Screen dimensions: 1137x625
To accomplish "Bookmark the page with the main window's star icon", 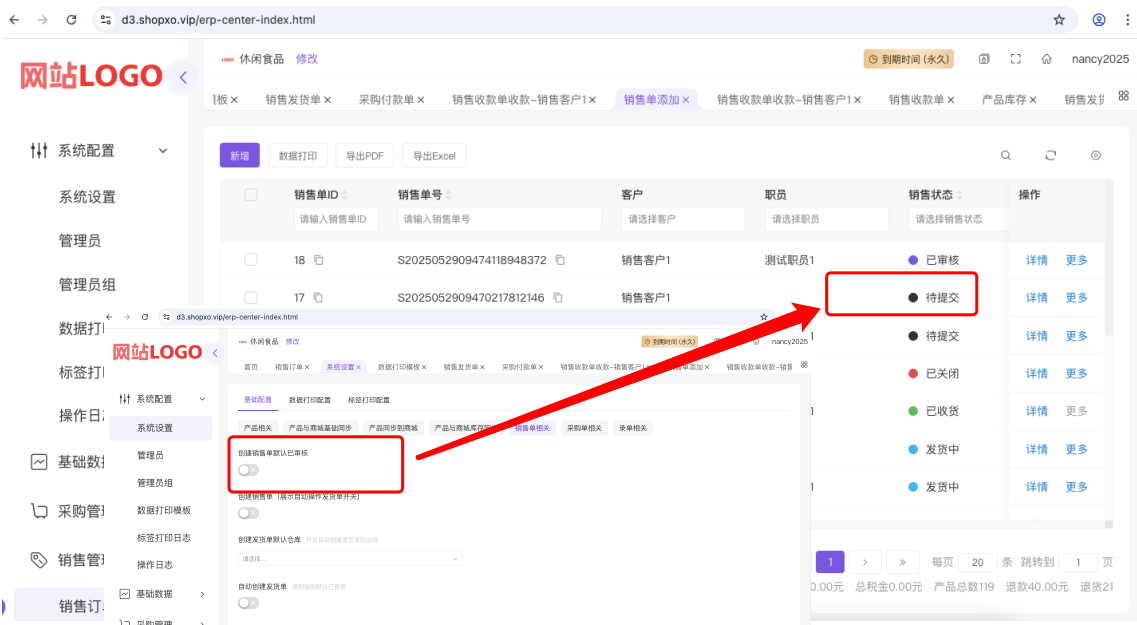I will pos(1059,20).
